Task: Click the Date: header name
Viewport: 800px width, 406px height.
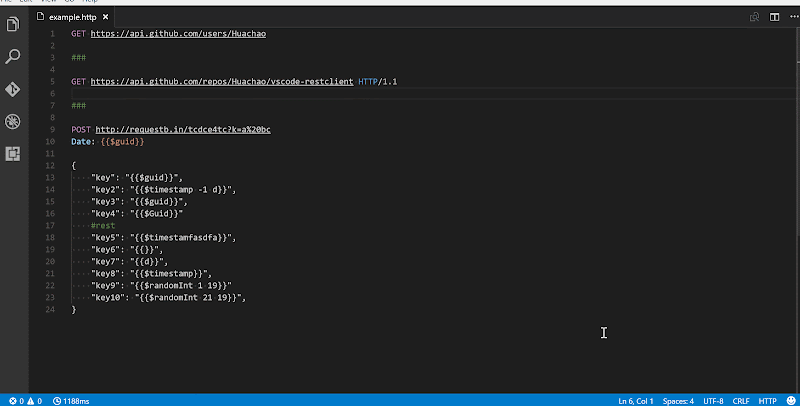Action: click(83, 141)
